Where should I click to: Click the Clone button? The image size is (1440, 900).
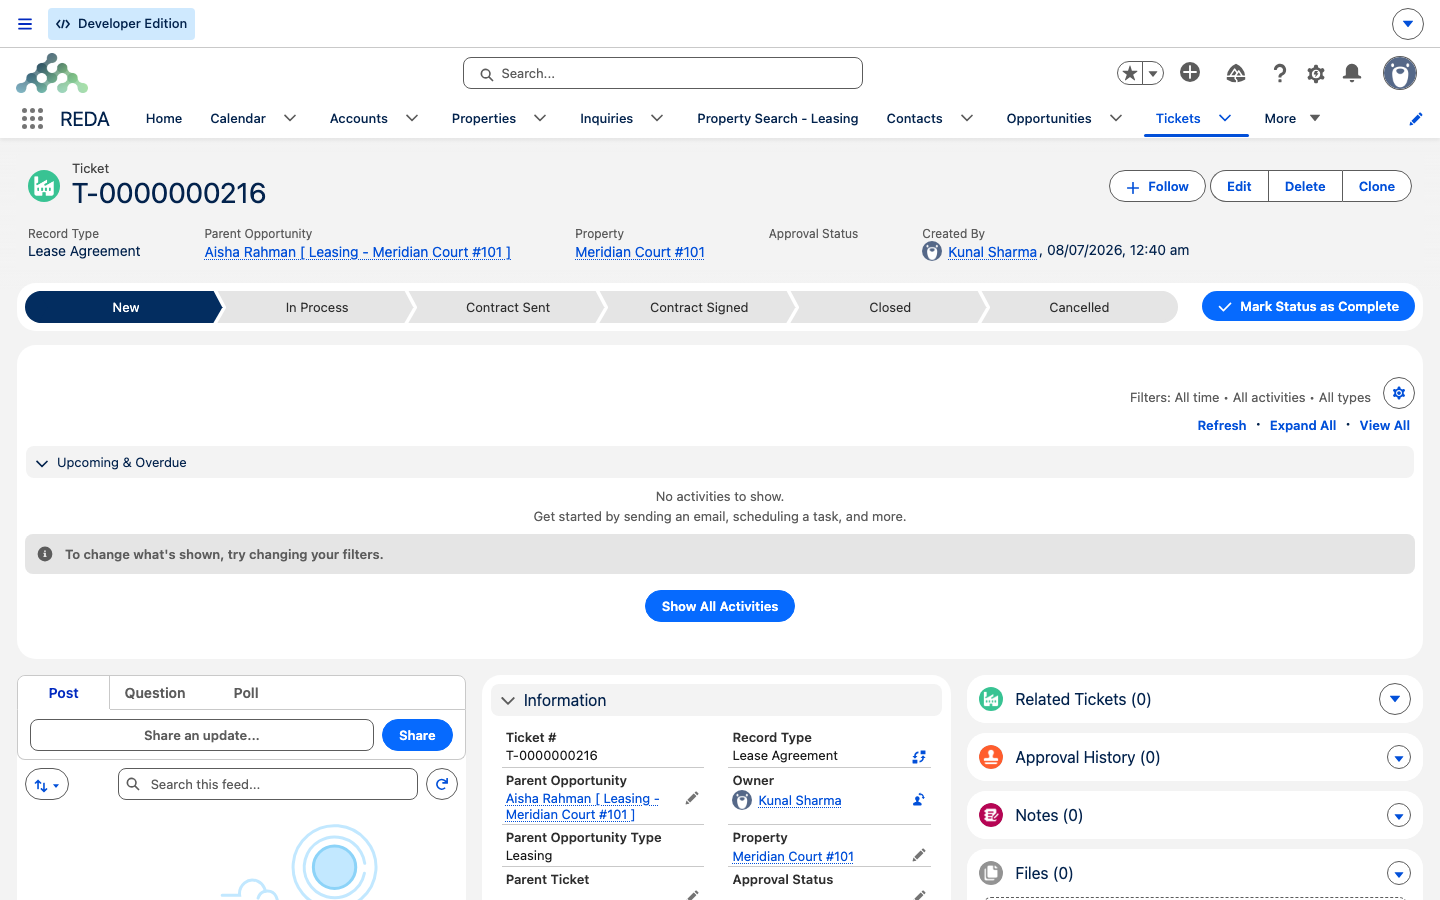point(1377,186)
